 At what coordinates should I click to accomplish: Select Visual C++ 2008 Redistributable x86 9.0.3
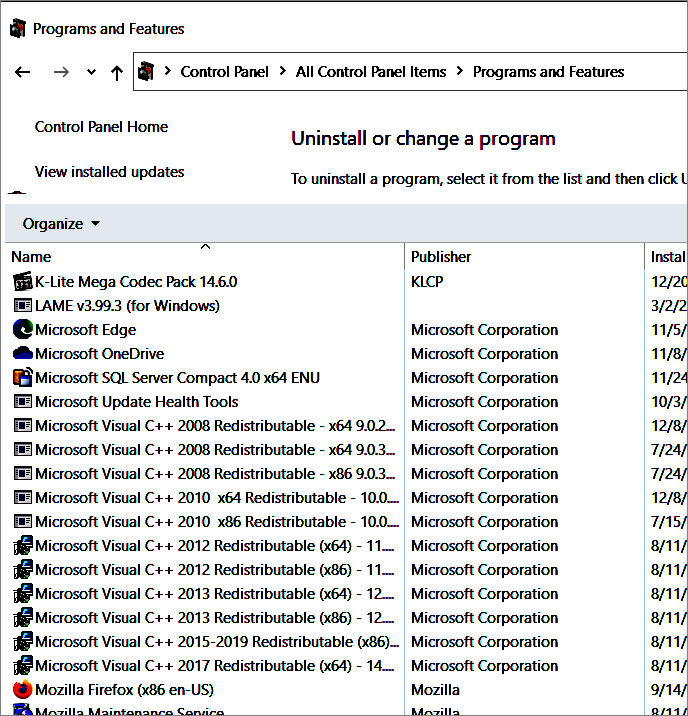pyautogui.click(x=215, y=474)
